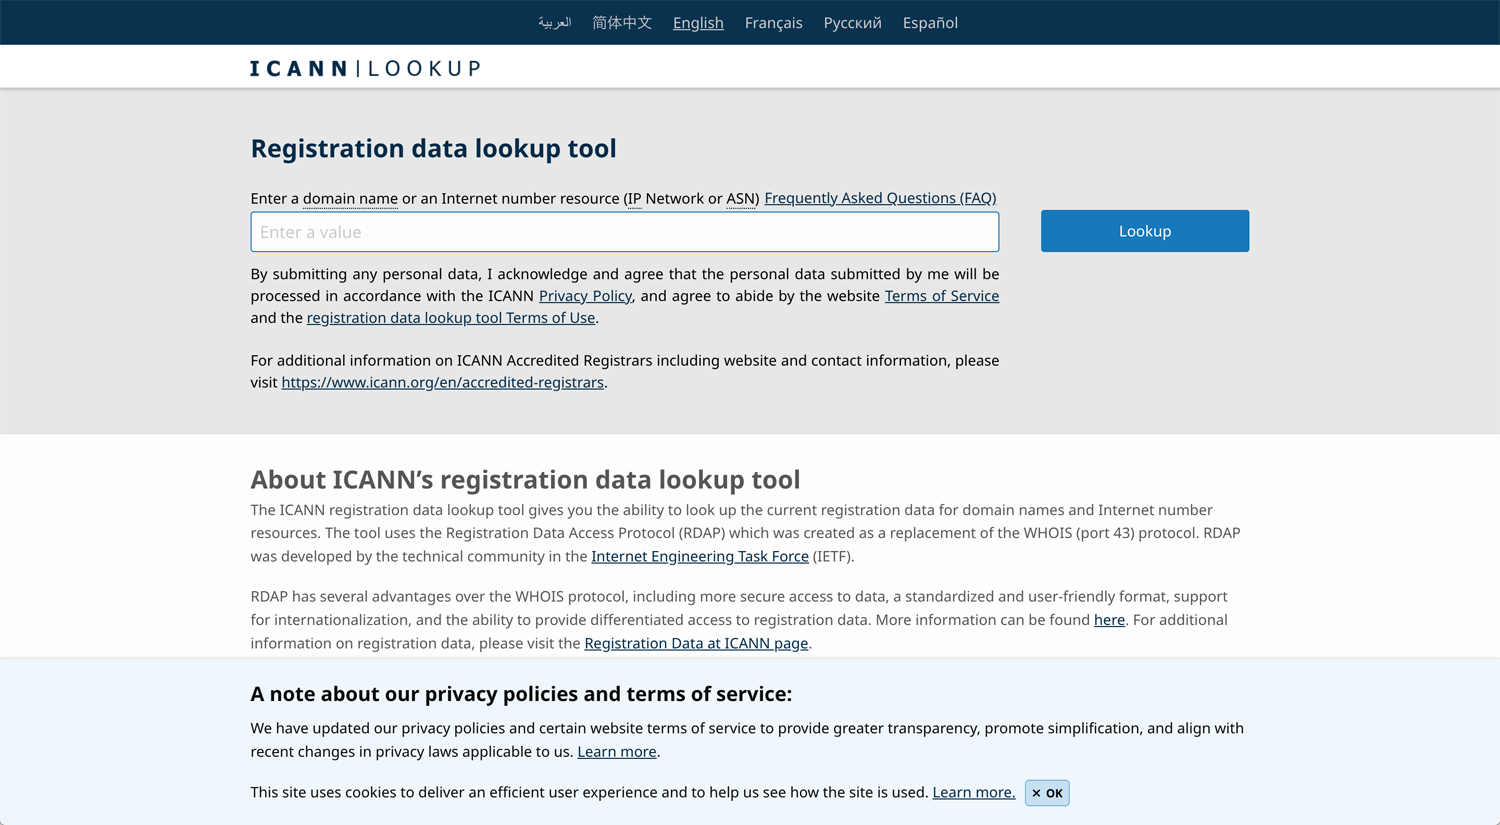Select English language option
Image resolution: width=1500 pixels, height=825 pixels.
(698, 22)
